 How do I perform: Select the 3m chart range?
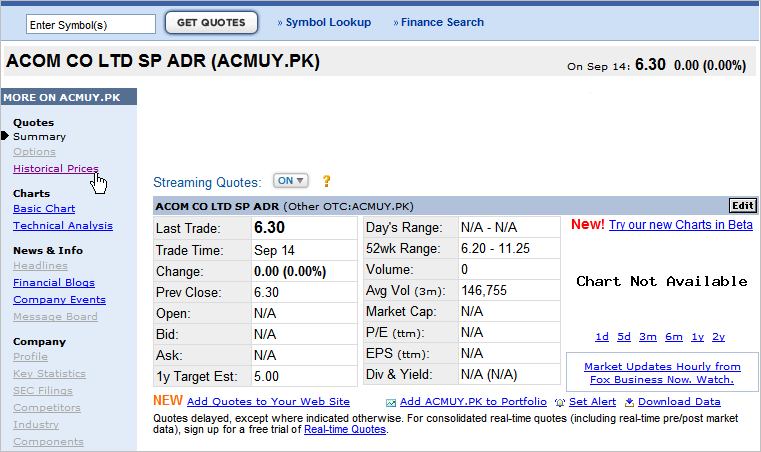[648, 336]
